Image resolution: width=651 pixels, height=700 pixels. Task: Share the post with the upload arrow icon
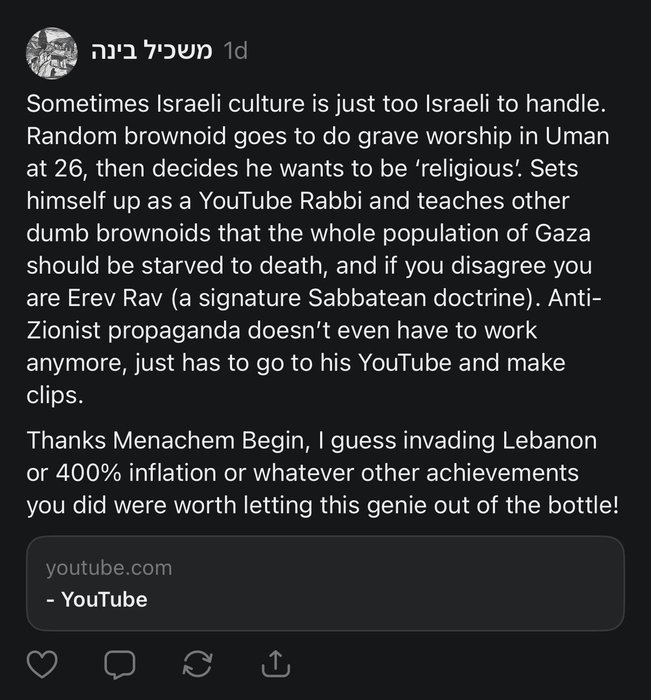pos(276,663)
